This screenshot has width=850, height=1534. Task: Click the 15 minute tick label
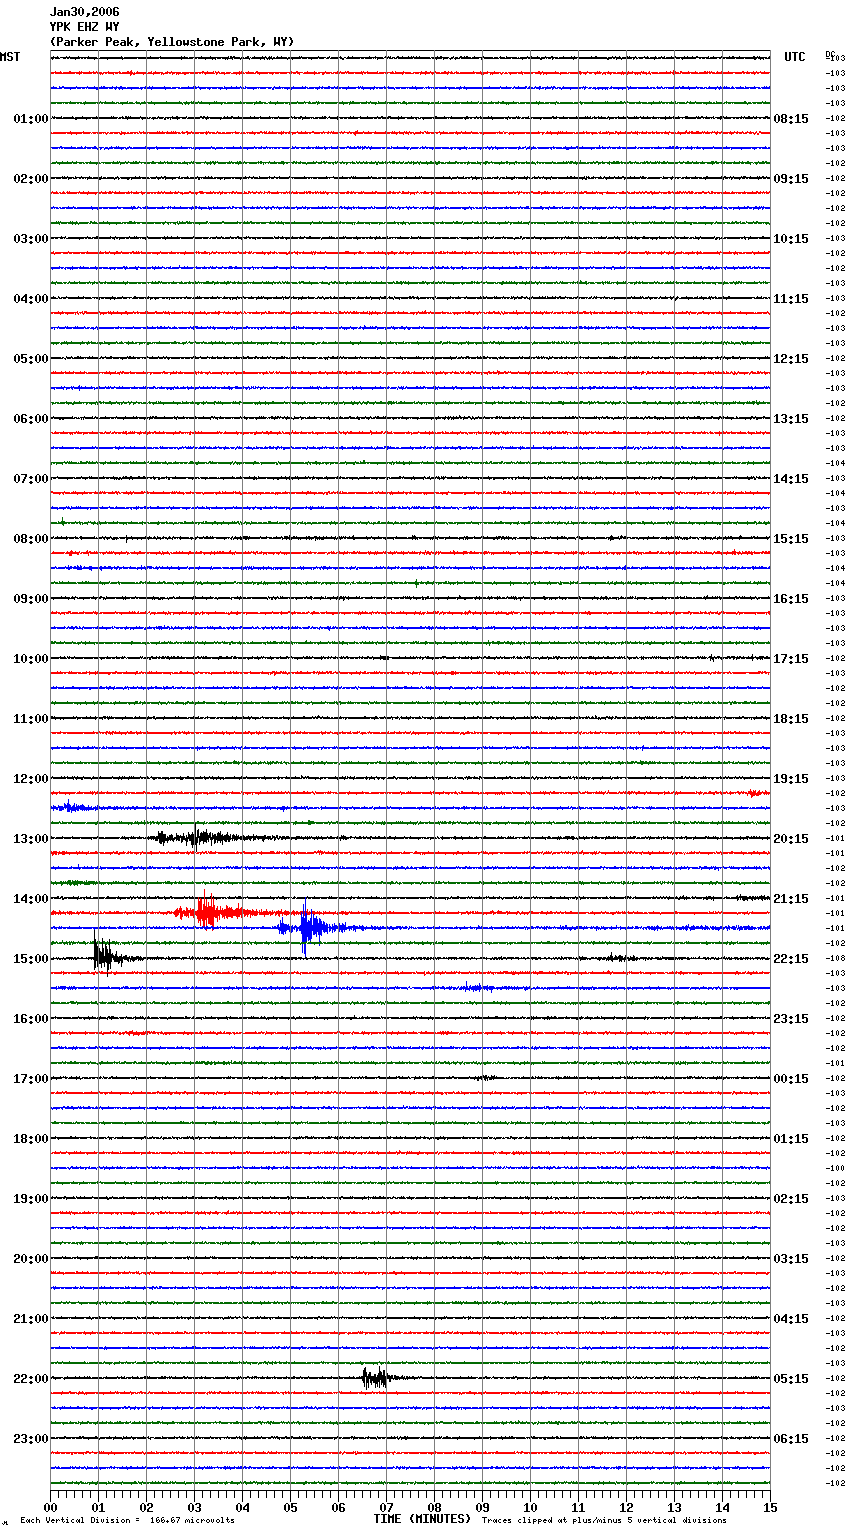pos(770,1507)
